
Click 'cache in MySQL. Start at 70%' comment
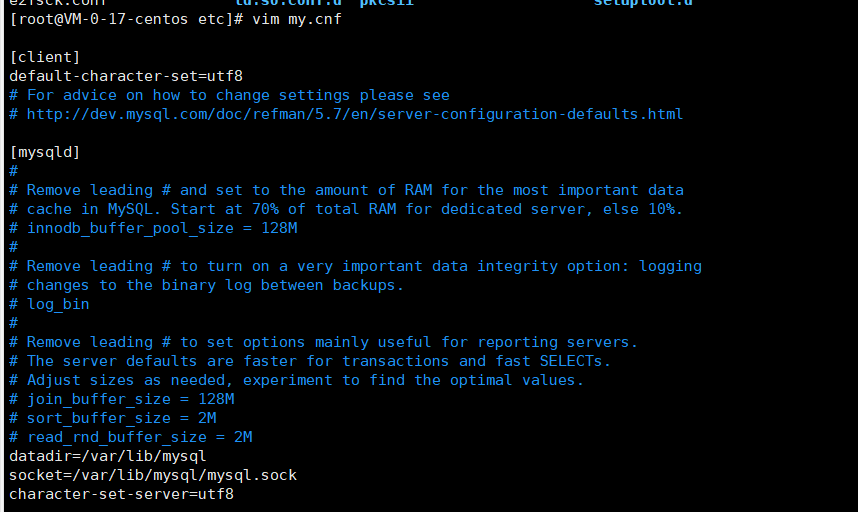point(346,210)
